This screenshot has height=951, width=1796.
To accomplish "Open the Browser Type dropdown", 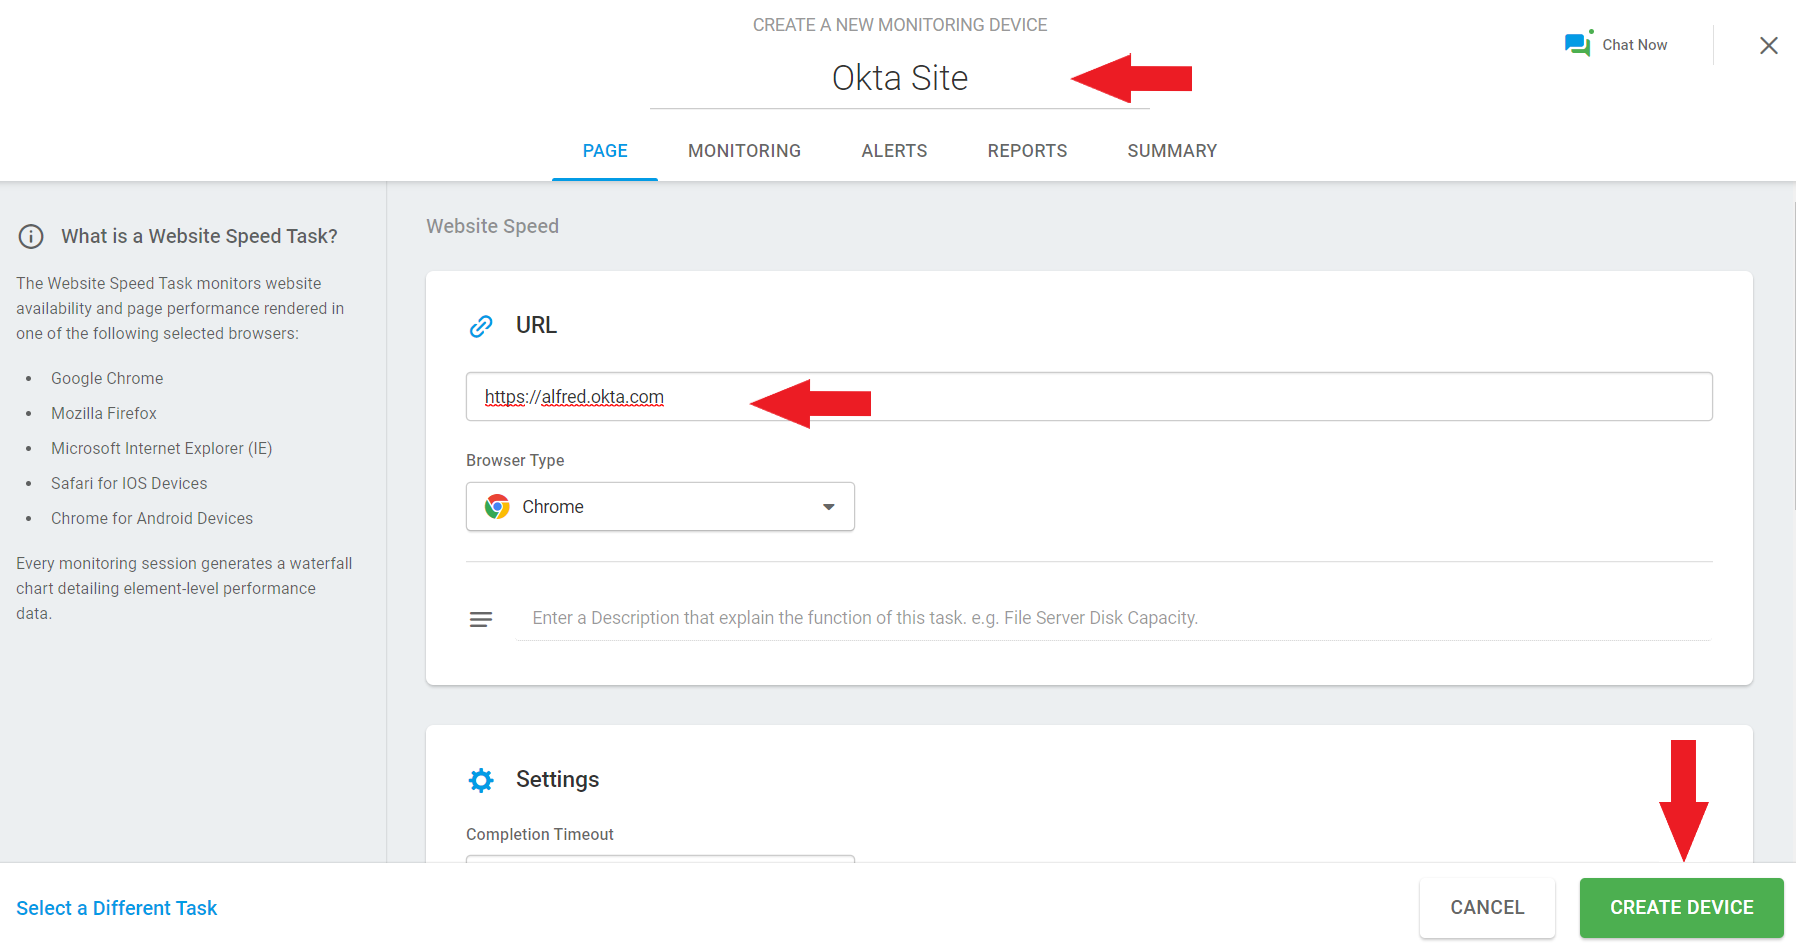I will (660, 506).
